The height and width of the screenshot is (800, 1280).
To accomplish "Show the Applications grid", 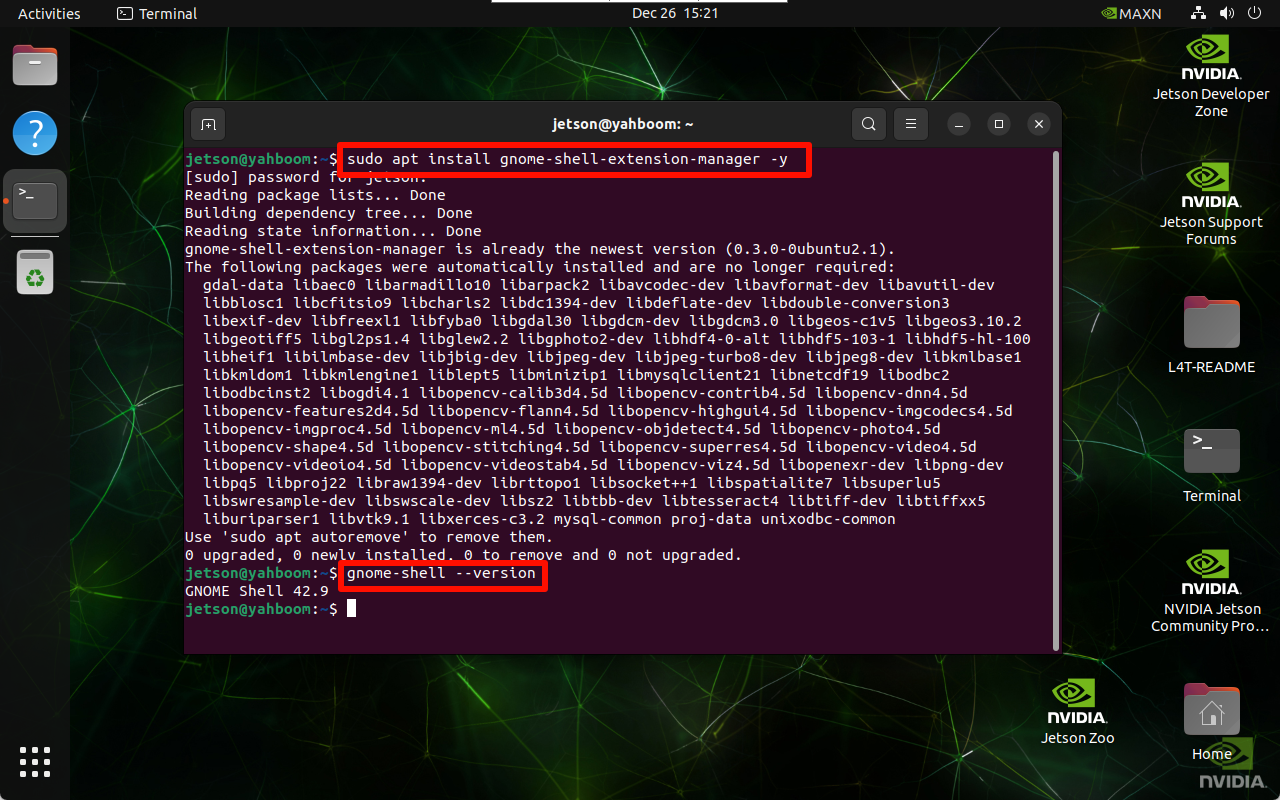I will (x=34, y=762).
